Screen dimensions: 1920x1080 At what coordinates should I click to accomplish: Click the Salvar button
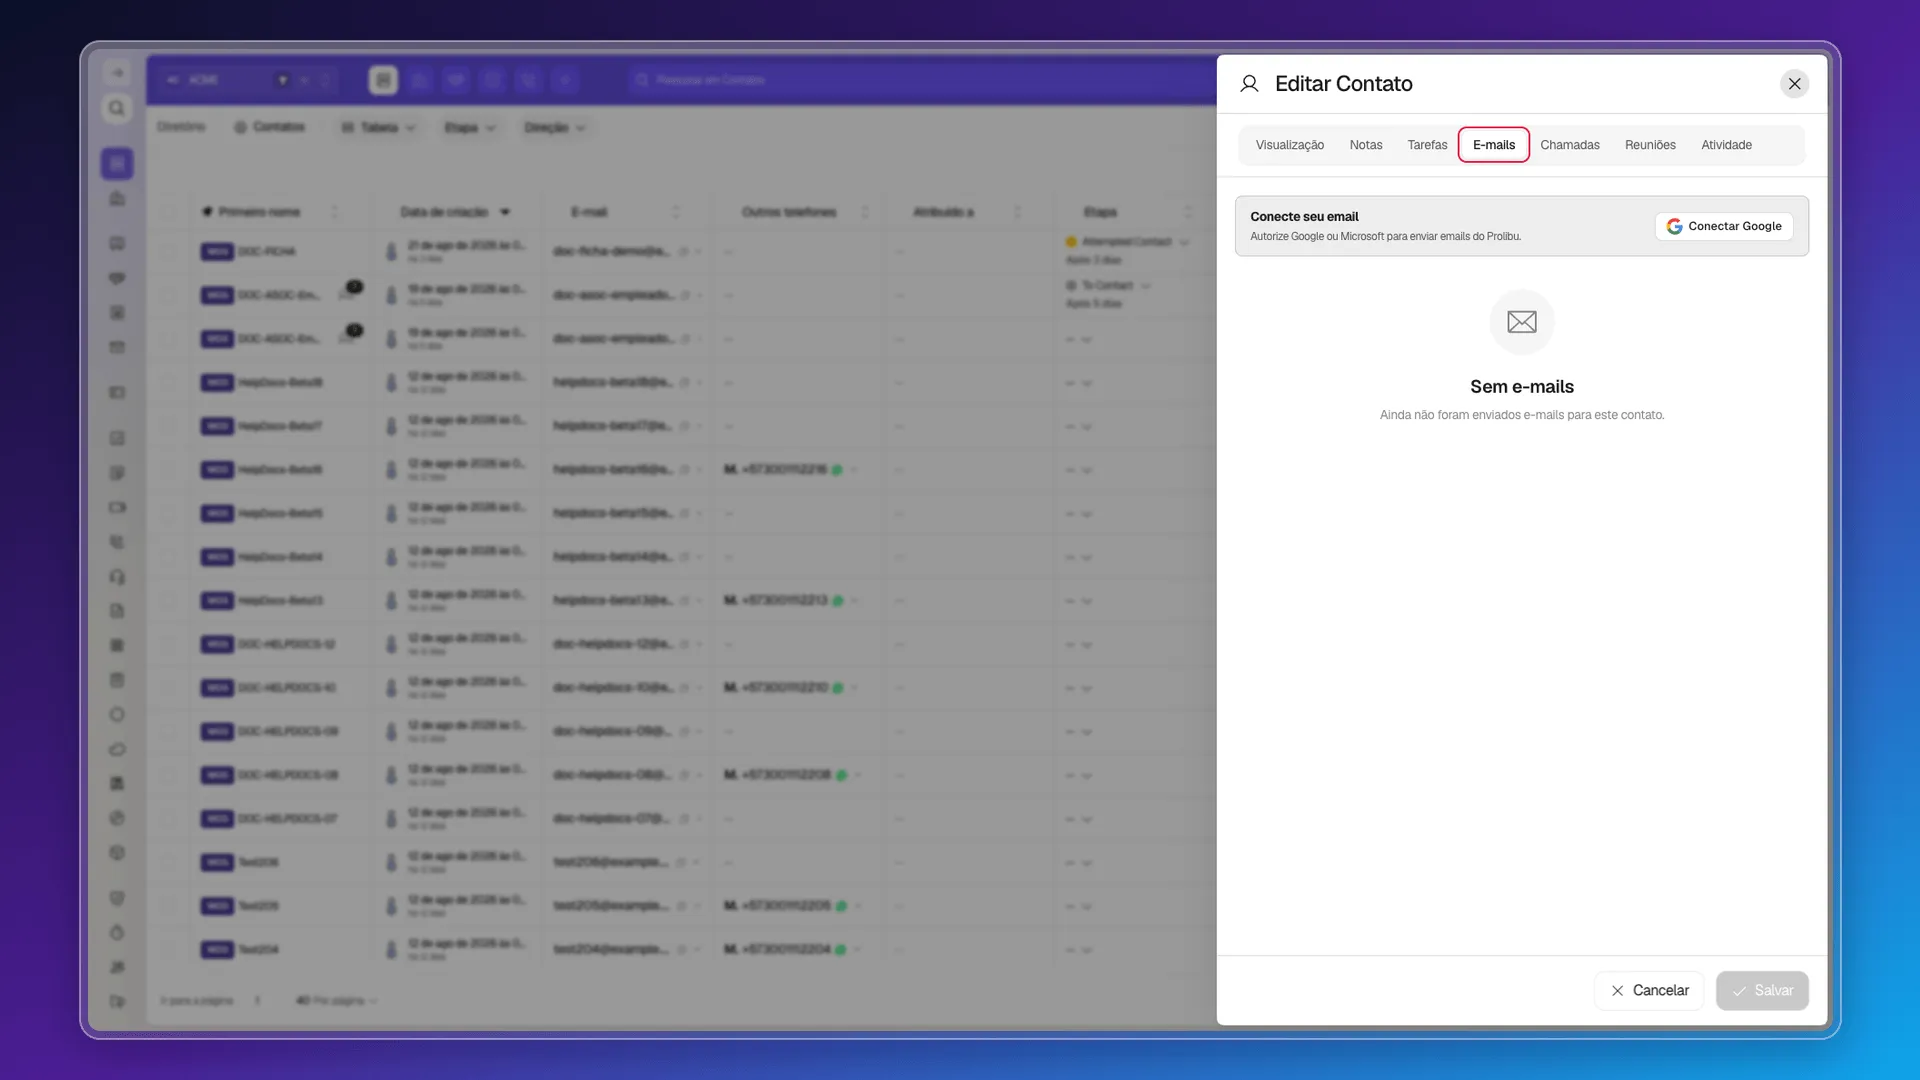click(x=1762, y=990)
